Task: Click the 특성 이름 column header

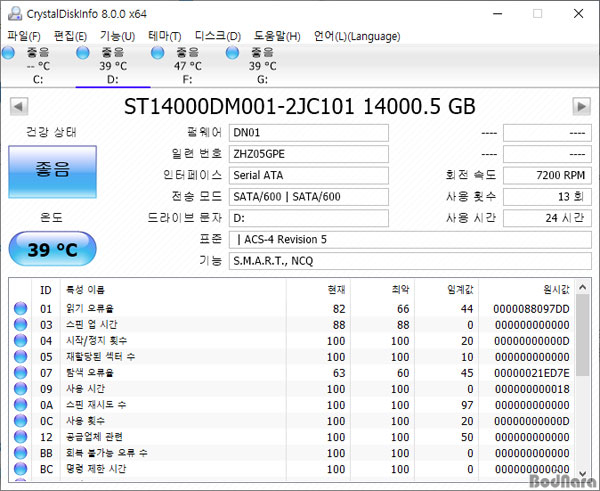Action: [173, 290]
